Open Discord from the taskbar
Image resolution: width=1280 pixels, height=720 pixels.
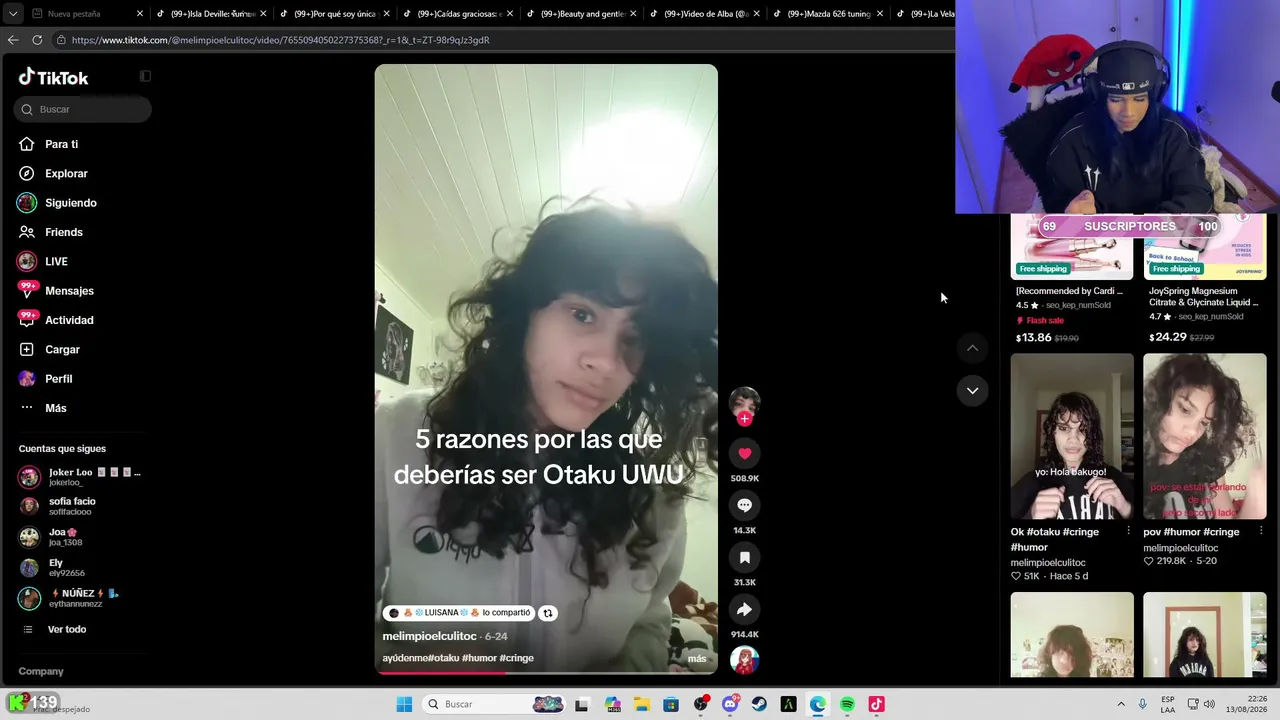click(730, 704)
